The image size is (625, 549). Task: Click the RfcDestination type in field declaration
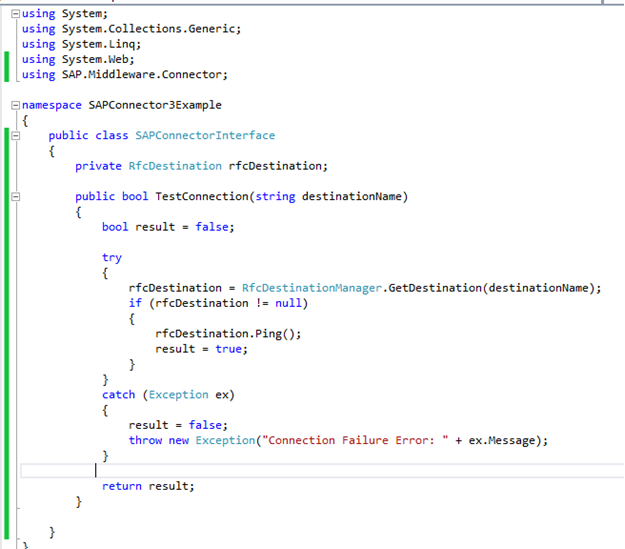pyautogui.click(x=175, y=166)
